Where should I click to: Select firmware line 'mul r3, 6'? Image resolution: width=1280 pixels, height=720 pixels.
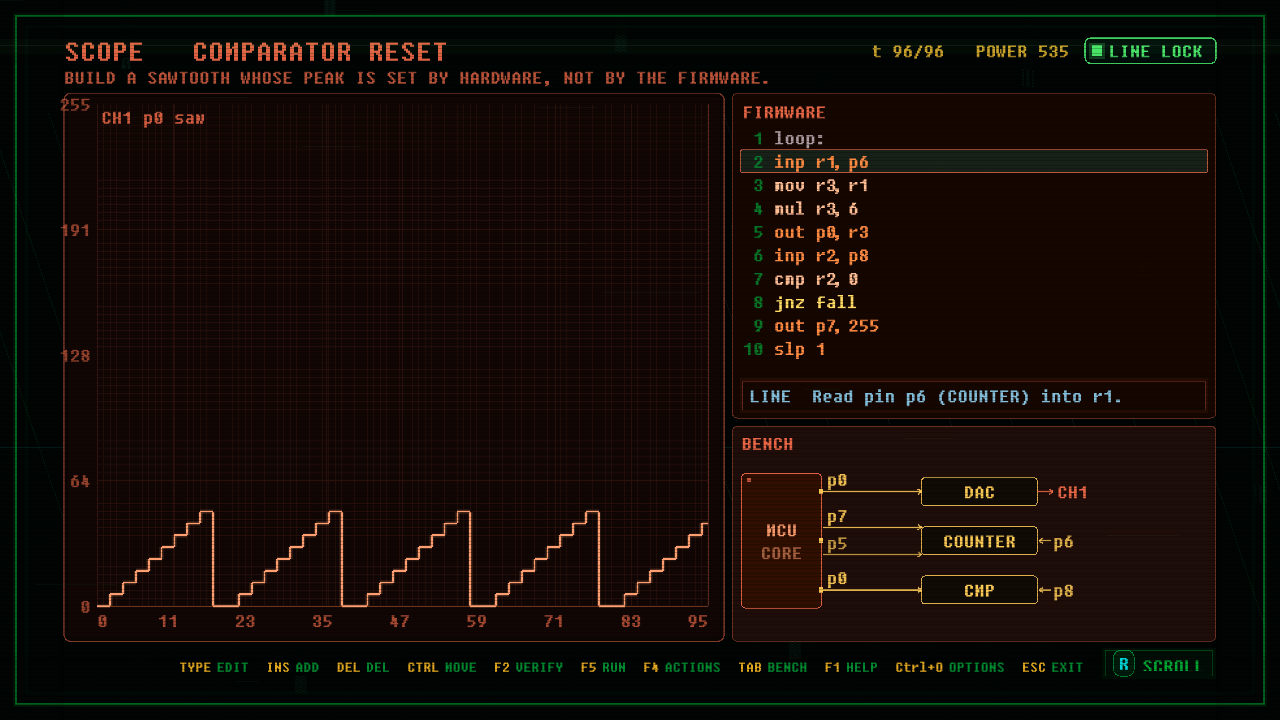pos(974,209)
